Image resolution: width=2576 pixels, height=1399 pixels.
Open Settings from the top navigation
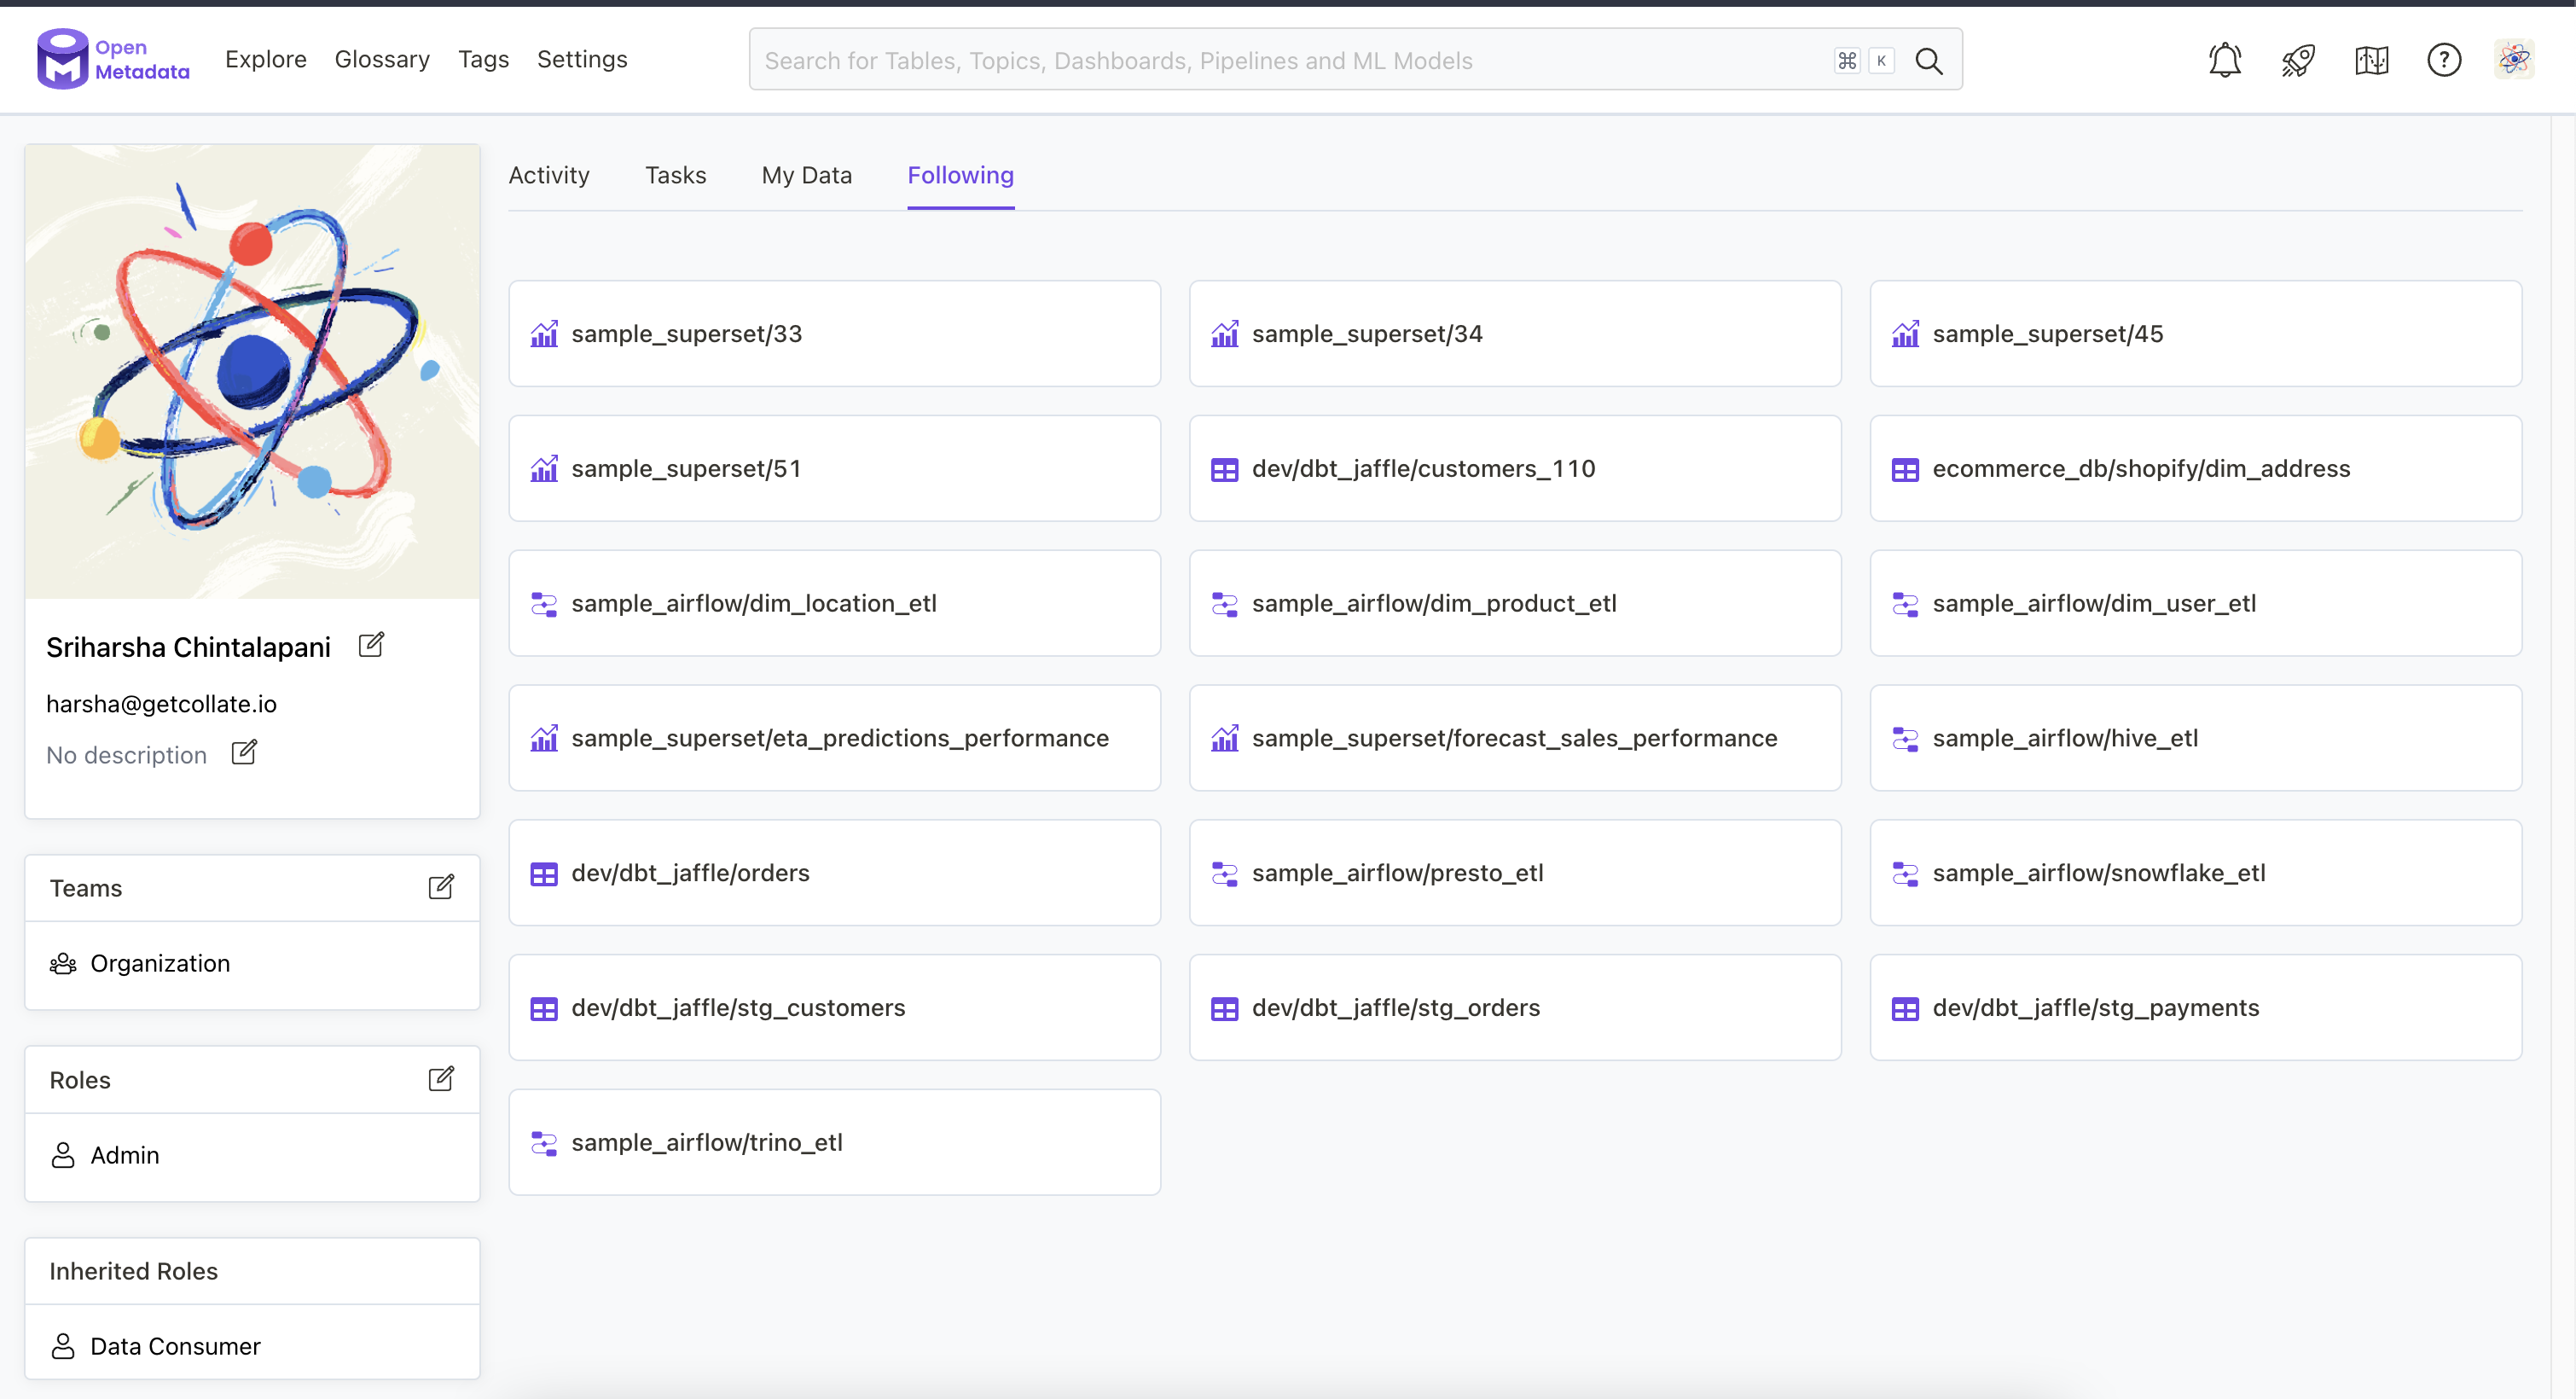tap(582, 59)
